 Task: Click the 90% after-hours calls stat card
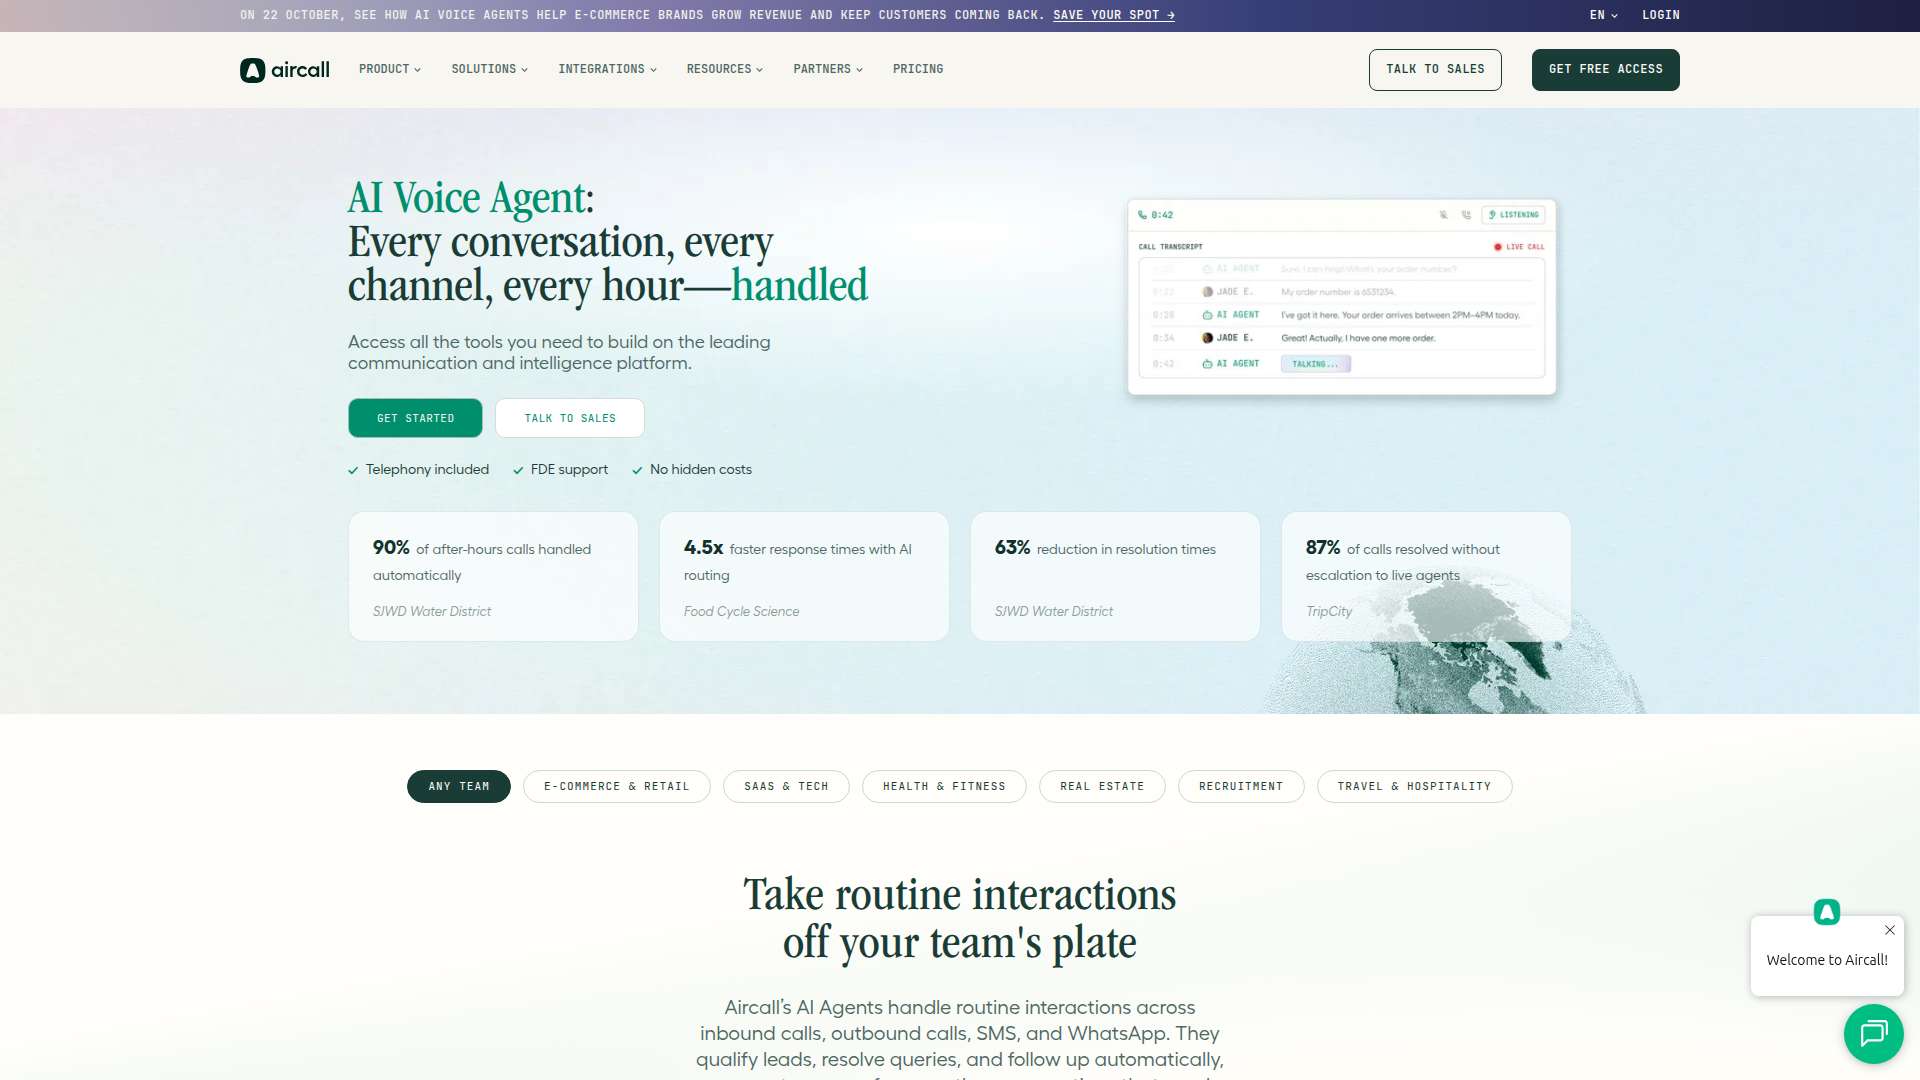(493, 577)
